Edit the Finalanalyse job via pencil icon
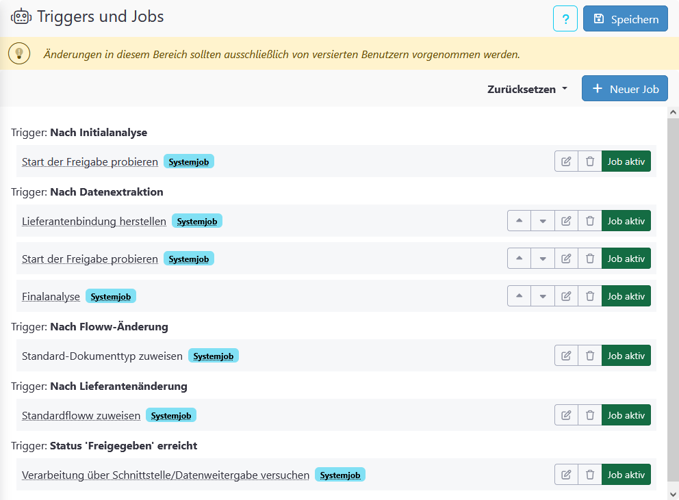 coord(566,296)
